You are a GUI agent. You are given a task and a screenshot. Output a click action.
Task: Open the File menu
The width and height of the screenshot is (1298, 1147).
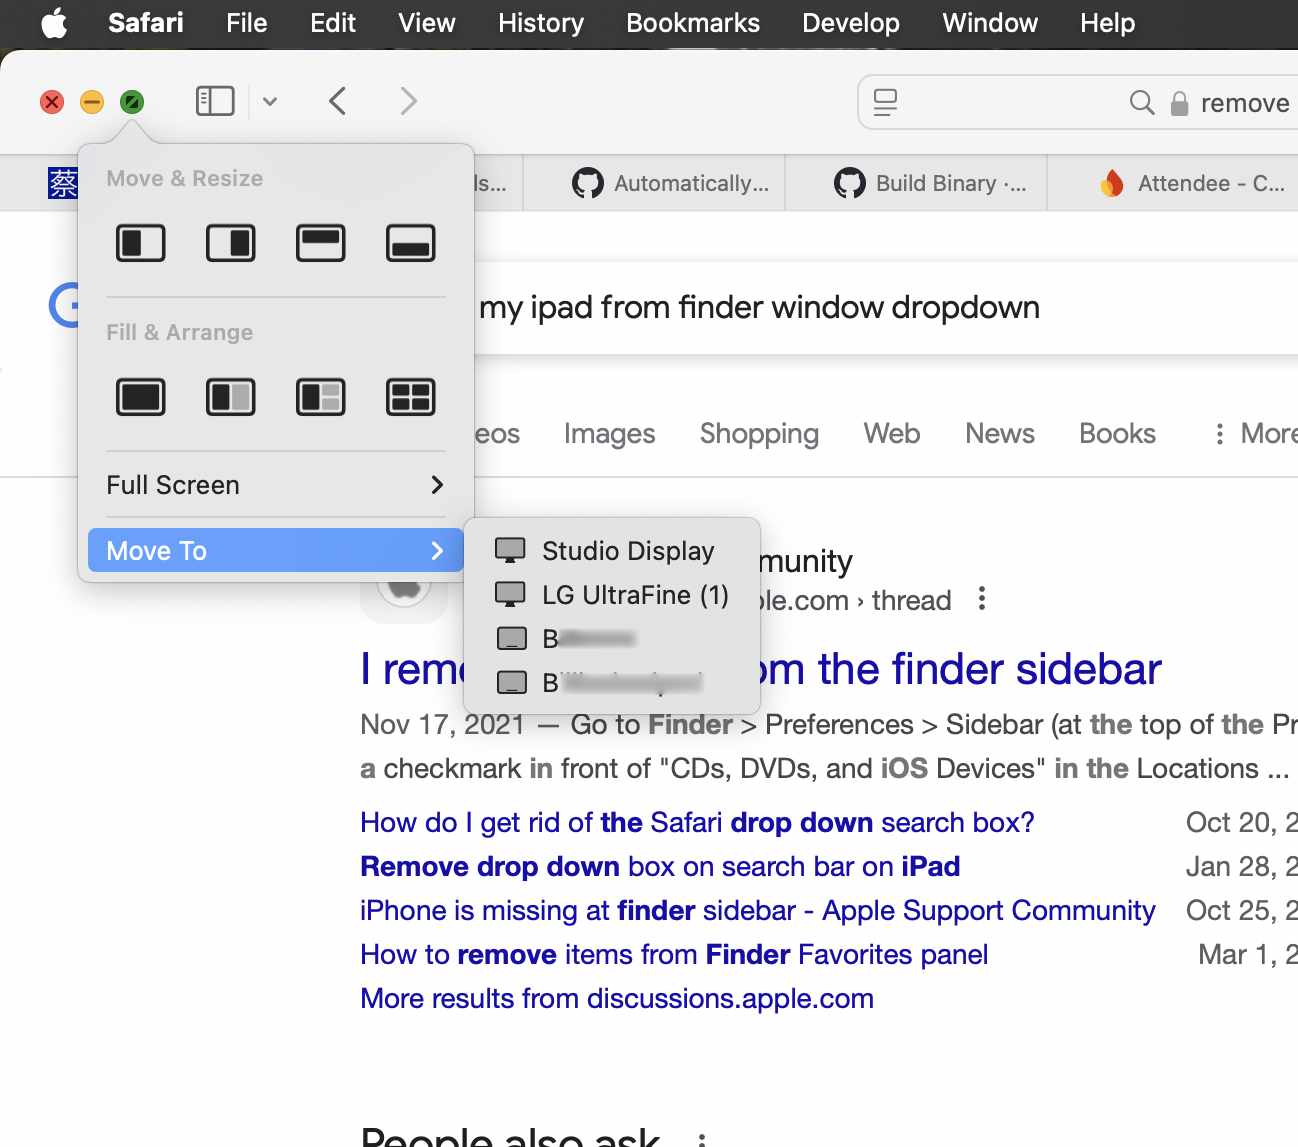[x=247, y=23]
